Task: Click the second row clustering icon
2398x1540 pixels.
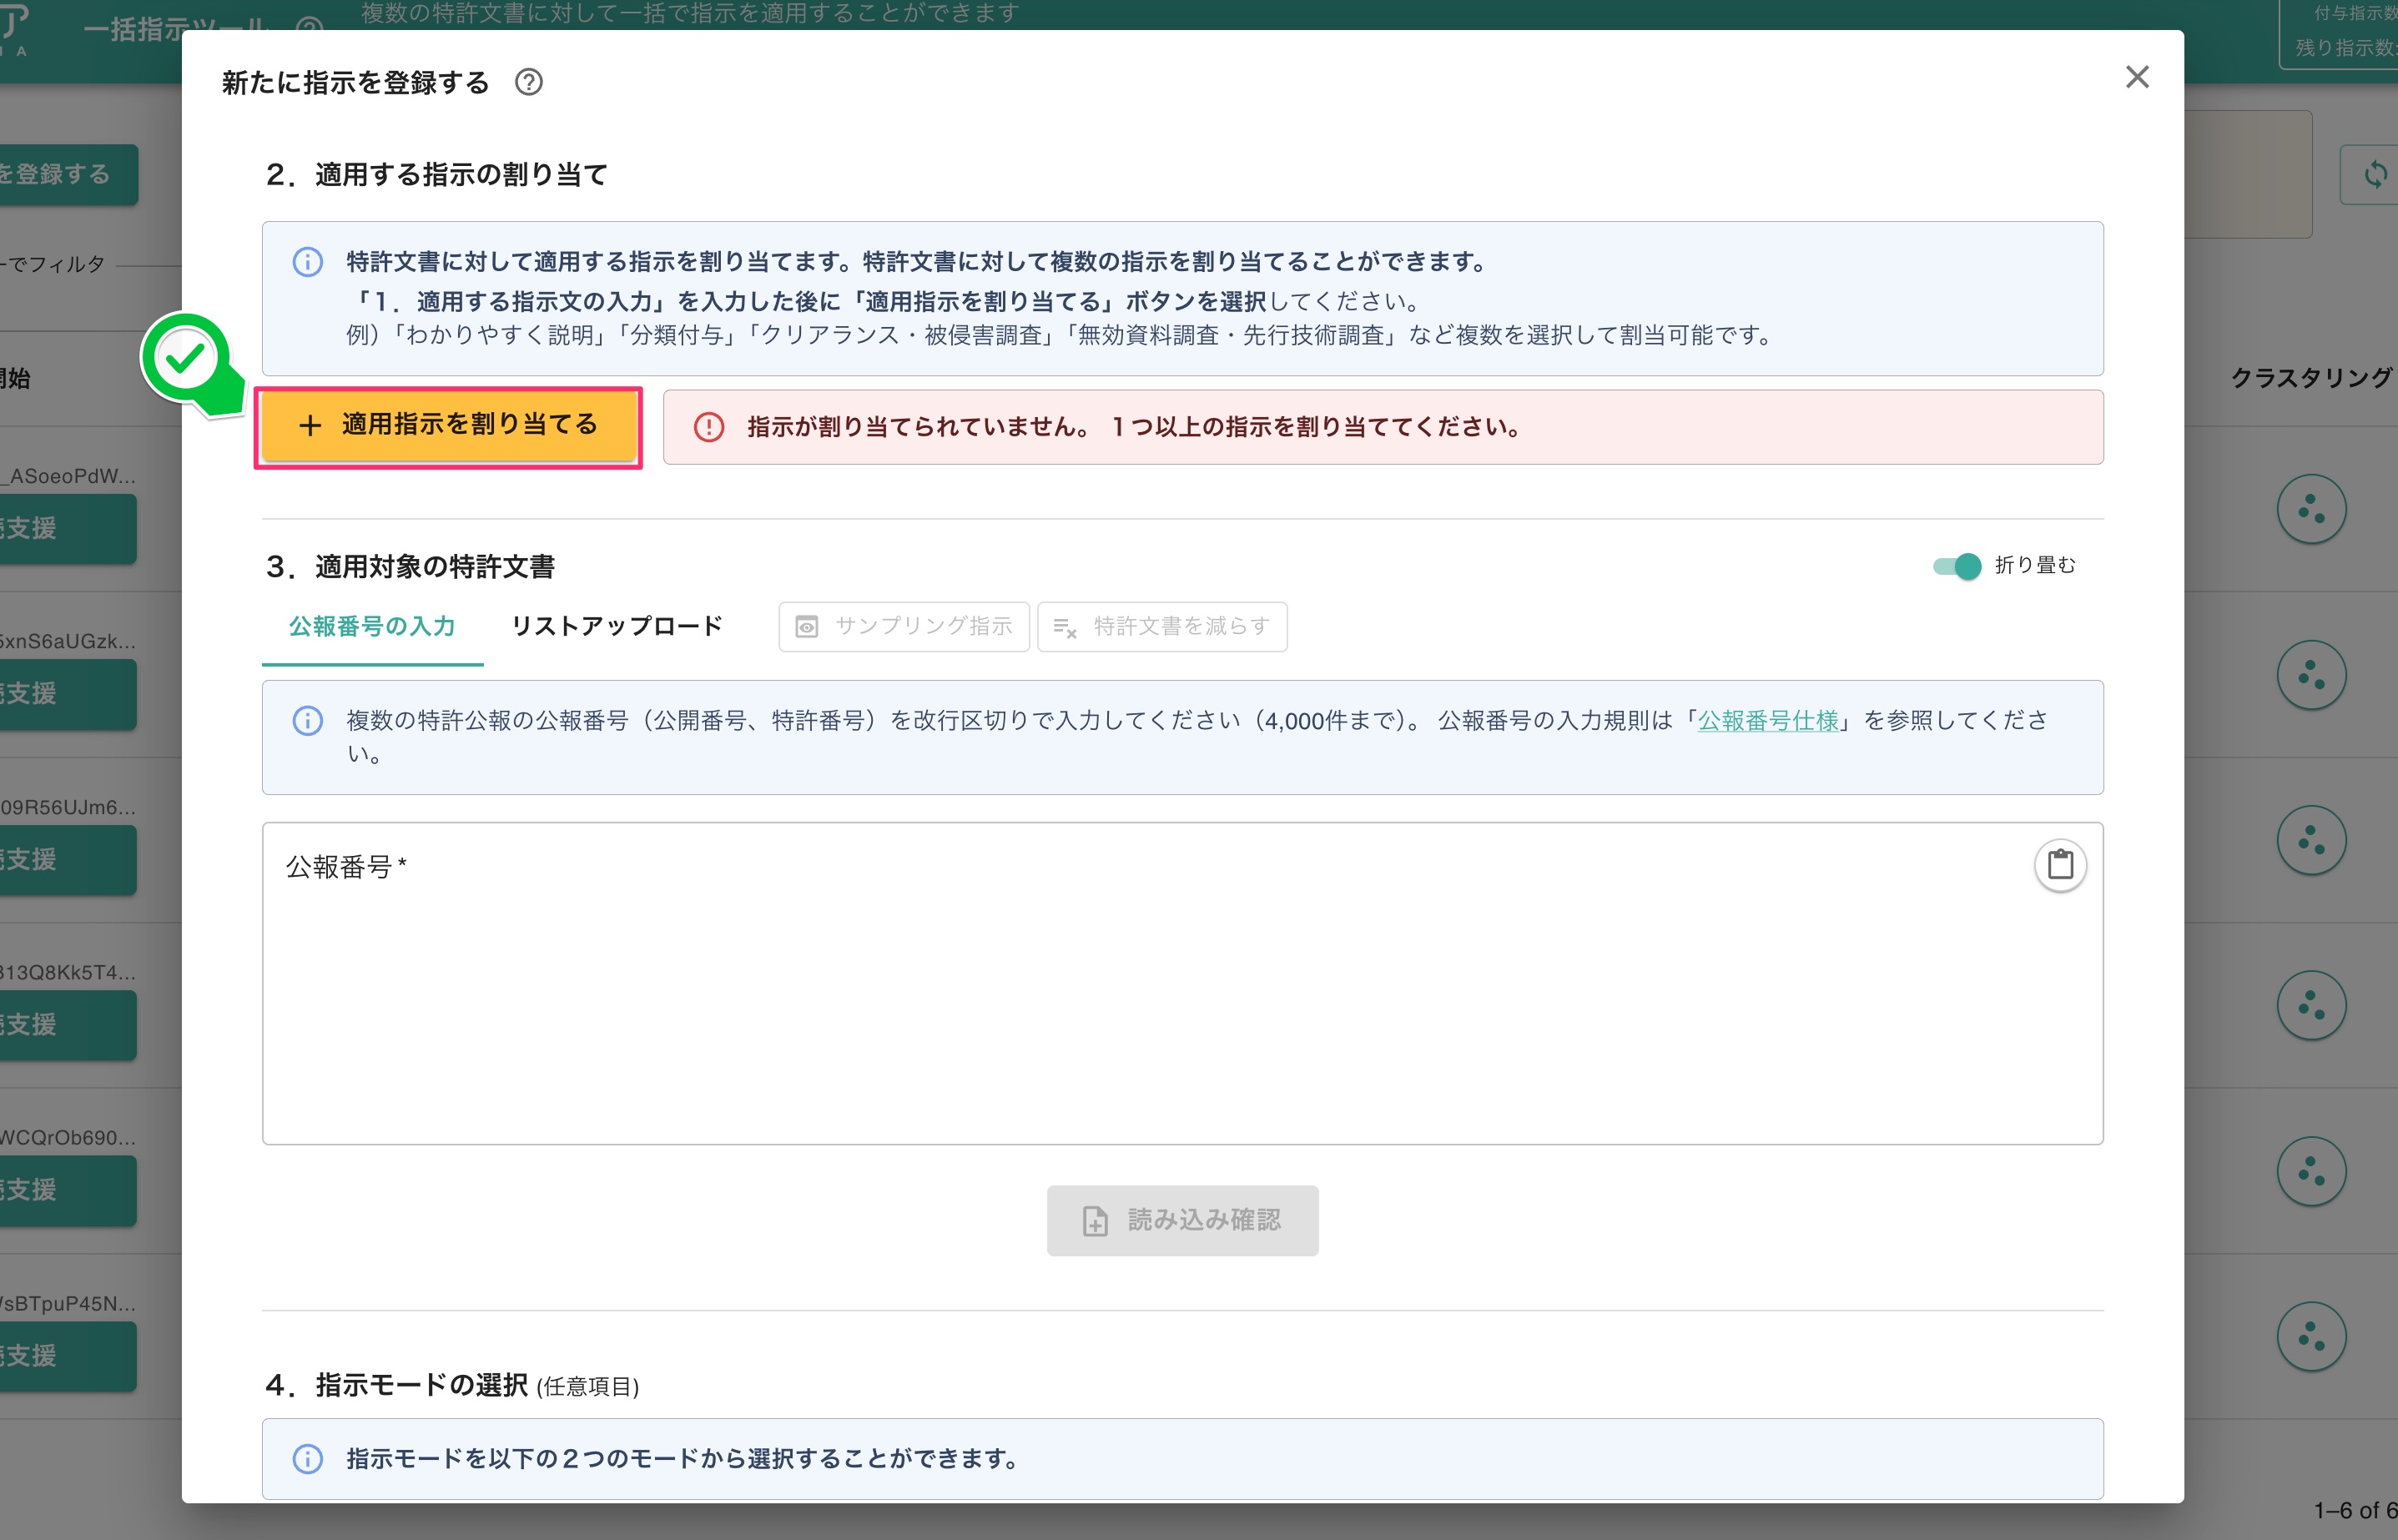Action: [2310, 675]
